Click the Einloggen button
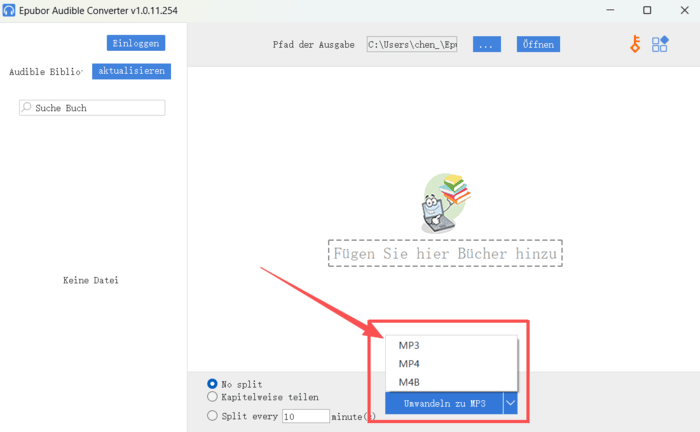The width and height of the screenshot is (700, 432). (136, 43)
